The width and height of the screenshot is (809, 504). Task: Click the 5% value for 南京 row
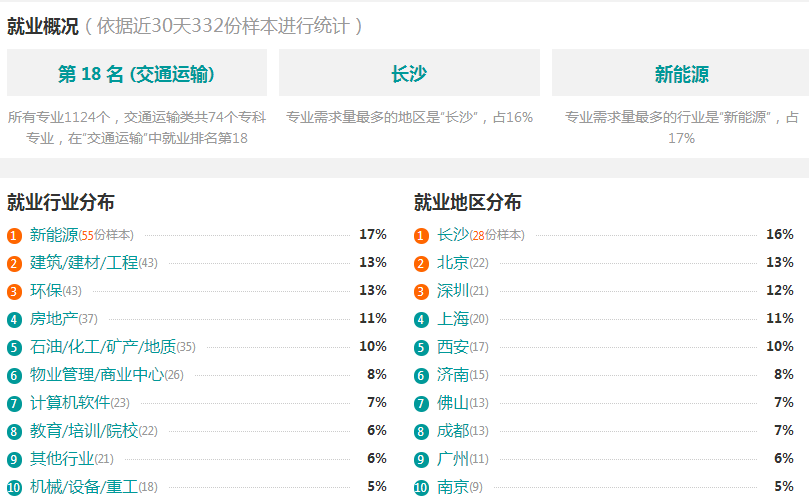coord(784,486)
